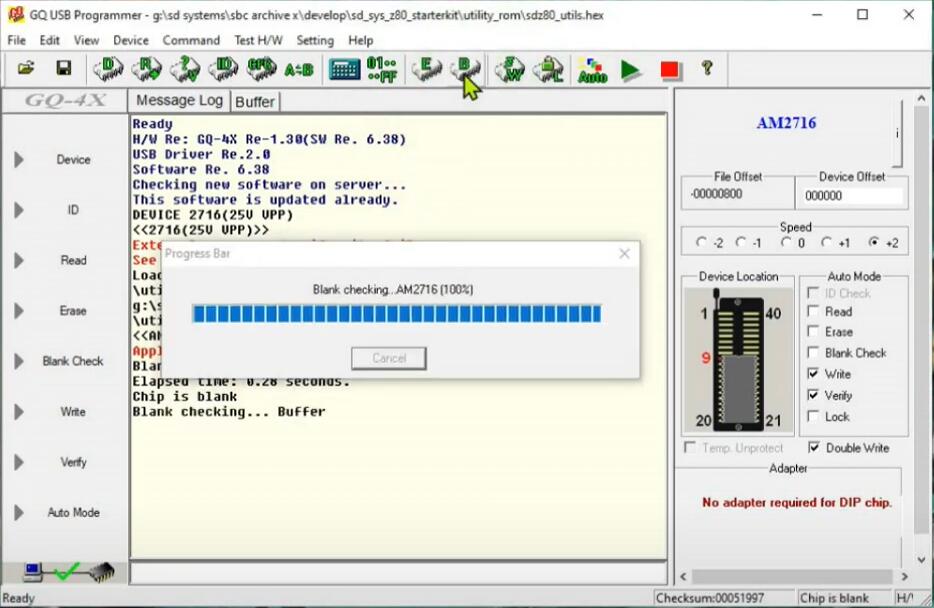
Task: Click the Select Device chip icon (D)
Action: pos(108,69)
